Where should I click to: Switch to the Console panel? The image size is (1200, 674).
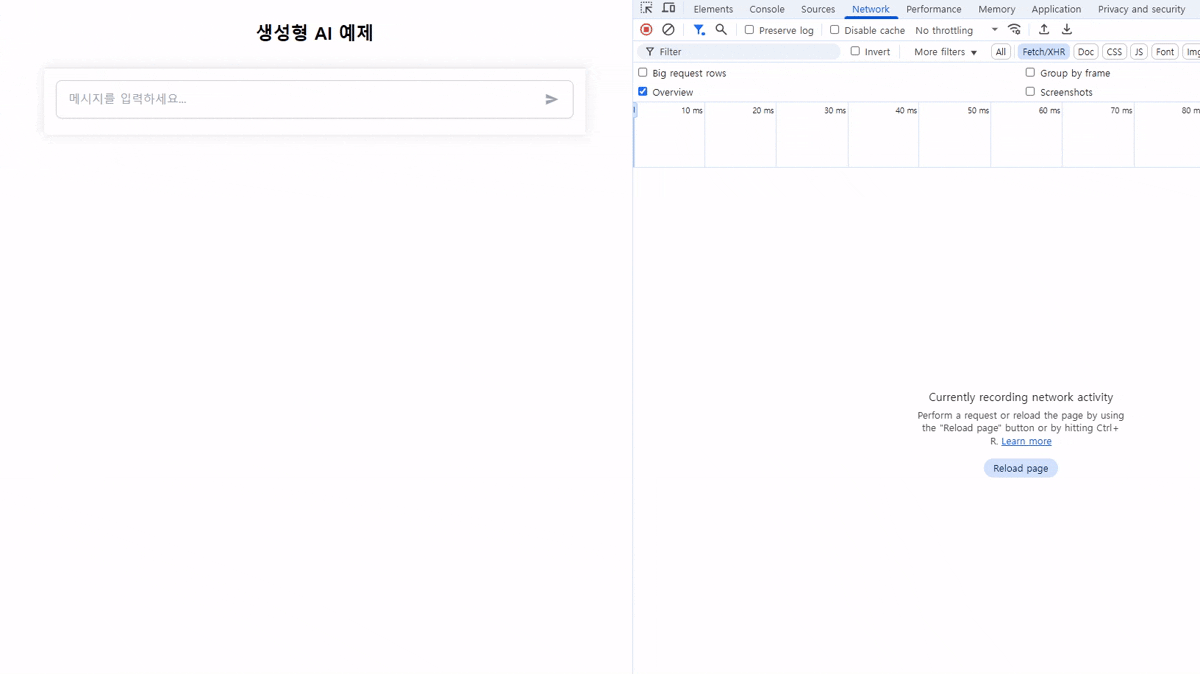click(x=766, y=9)
